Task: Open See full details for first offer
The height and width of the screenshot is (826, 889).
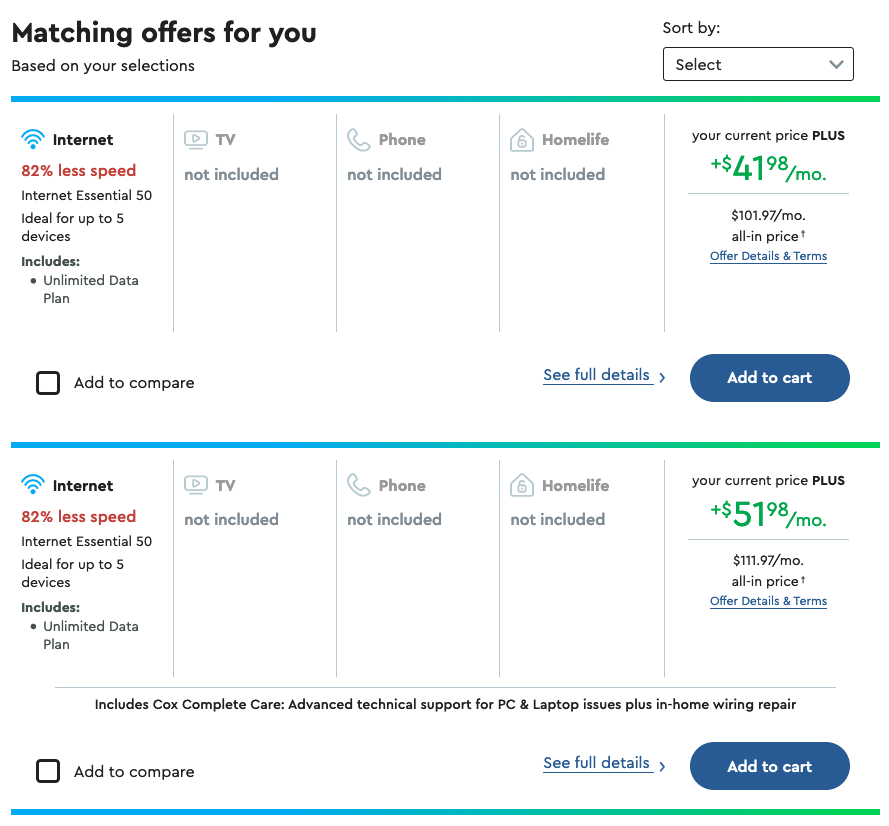Action: pos(596,375)
